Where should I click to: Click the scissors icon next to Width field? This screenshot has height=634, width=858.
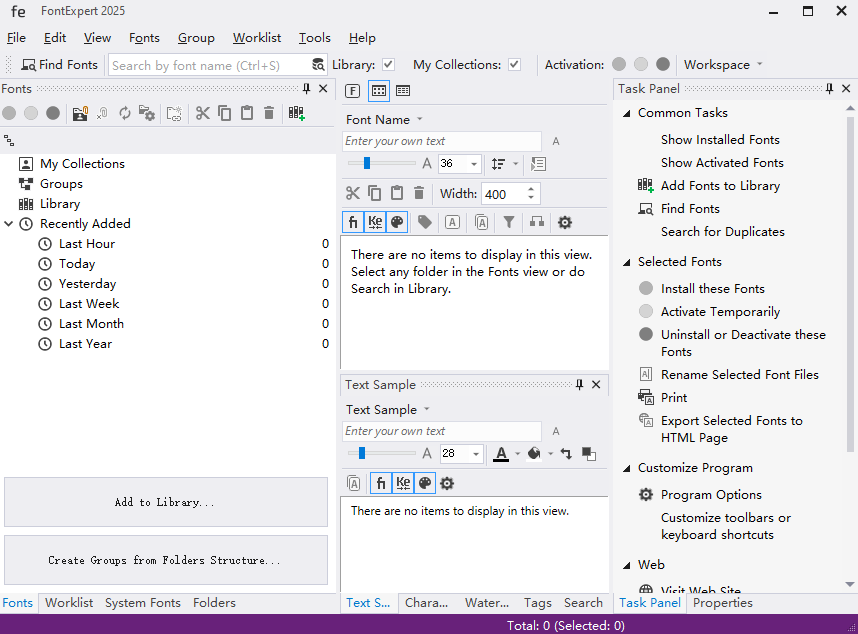tap(353, 193)
